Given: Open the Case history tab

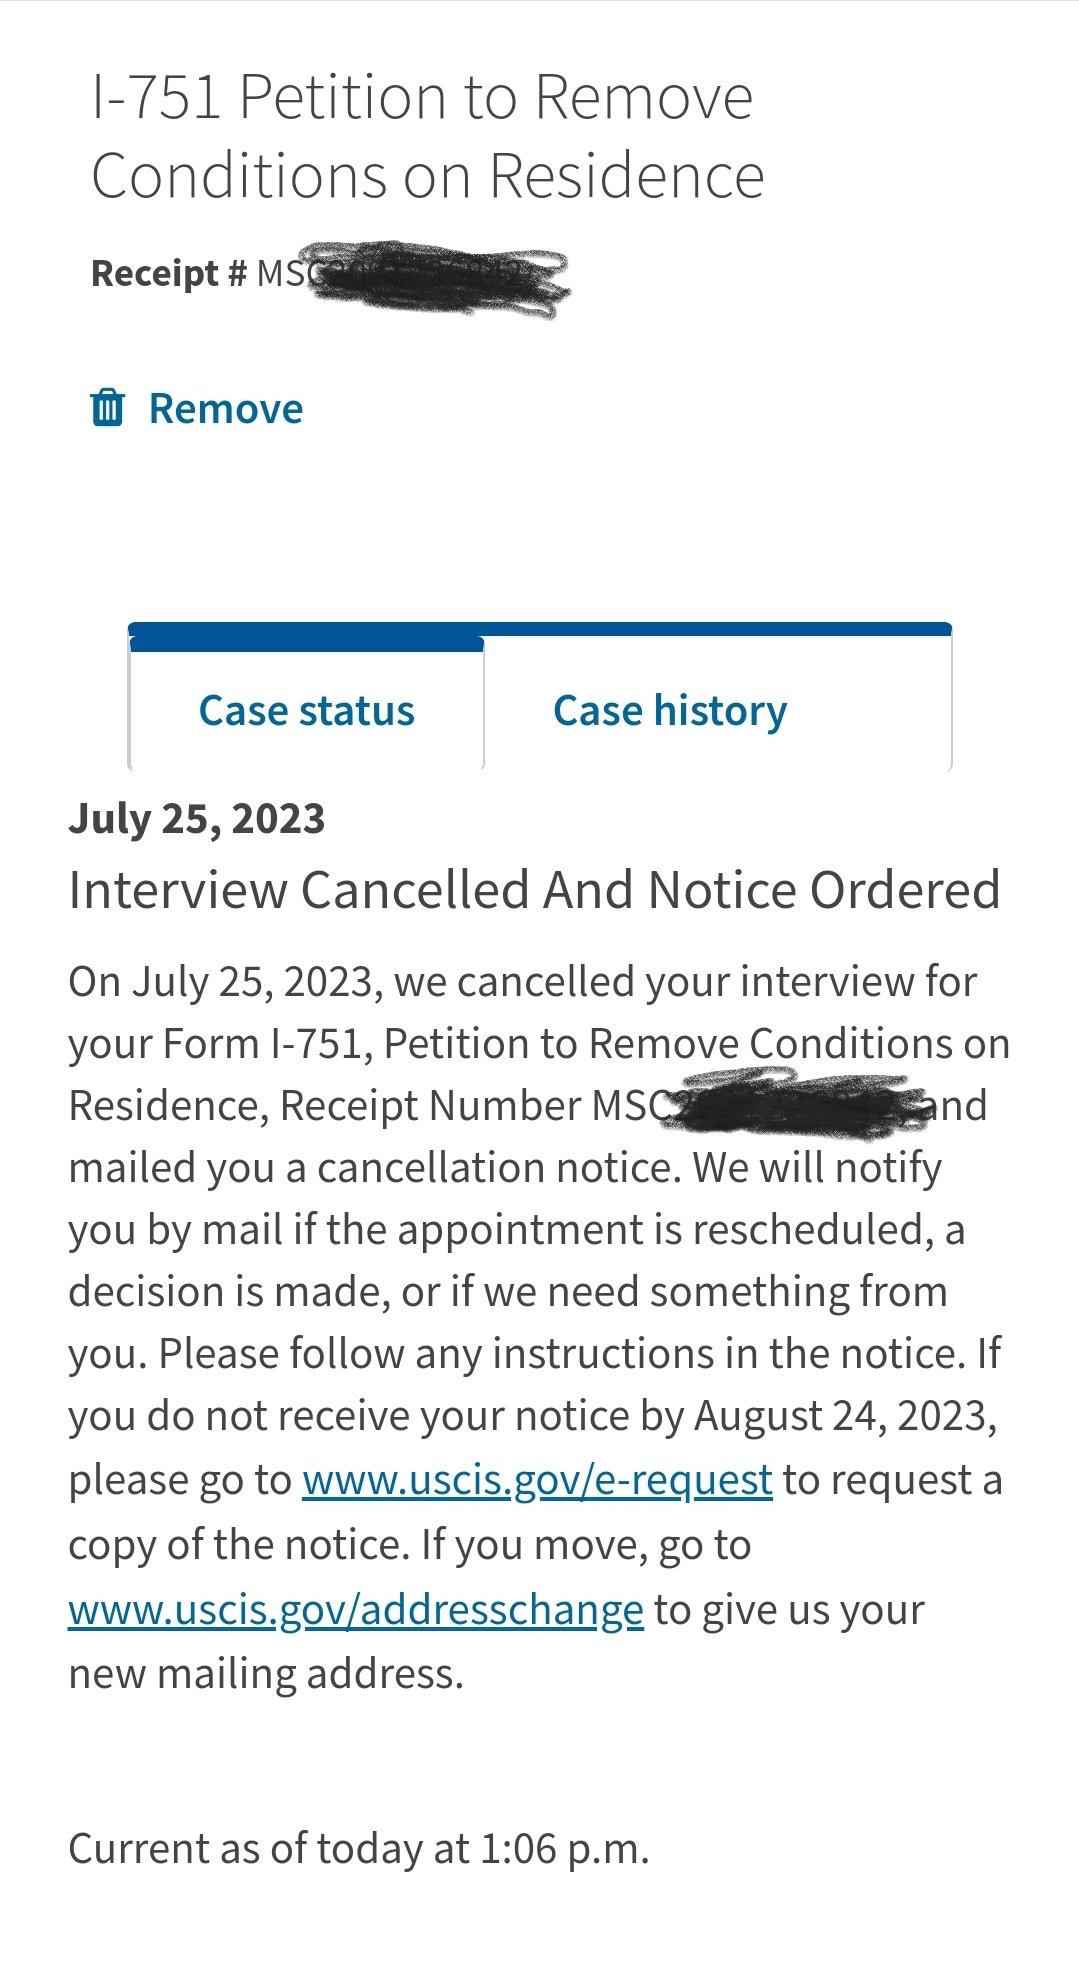Looking at the screenshot, I should pyautogui.click(x=670, y=710).
